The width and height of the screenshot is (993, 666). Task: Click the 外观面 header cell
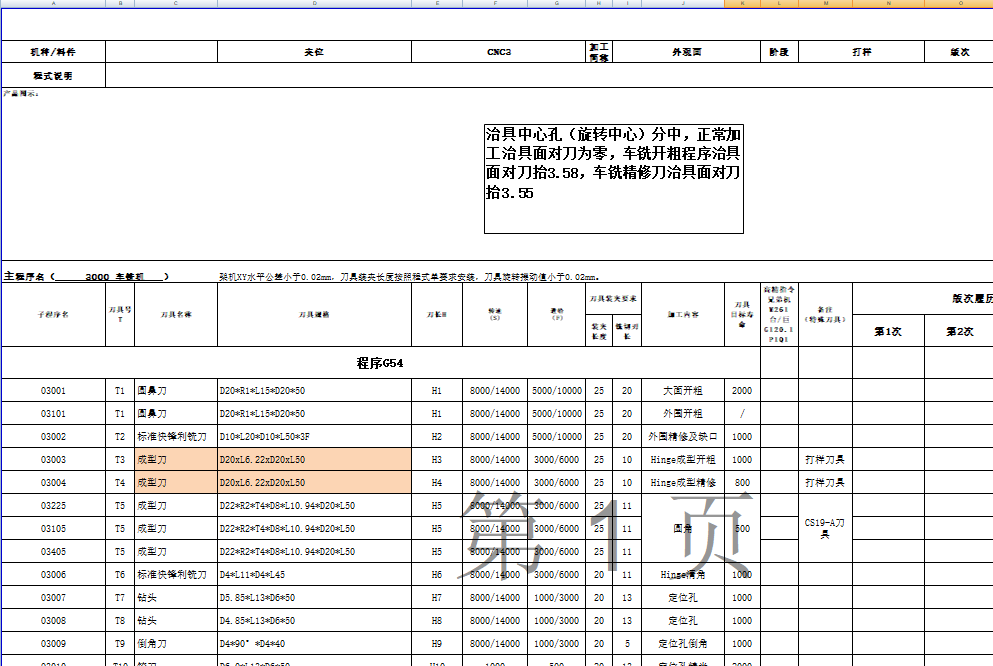pos(685,50)
